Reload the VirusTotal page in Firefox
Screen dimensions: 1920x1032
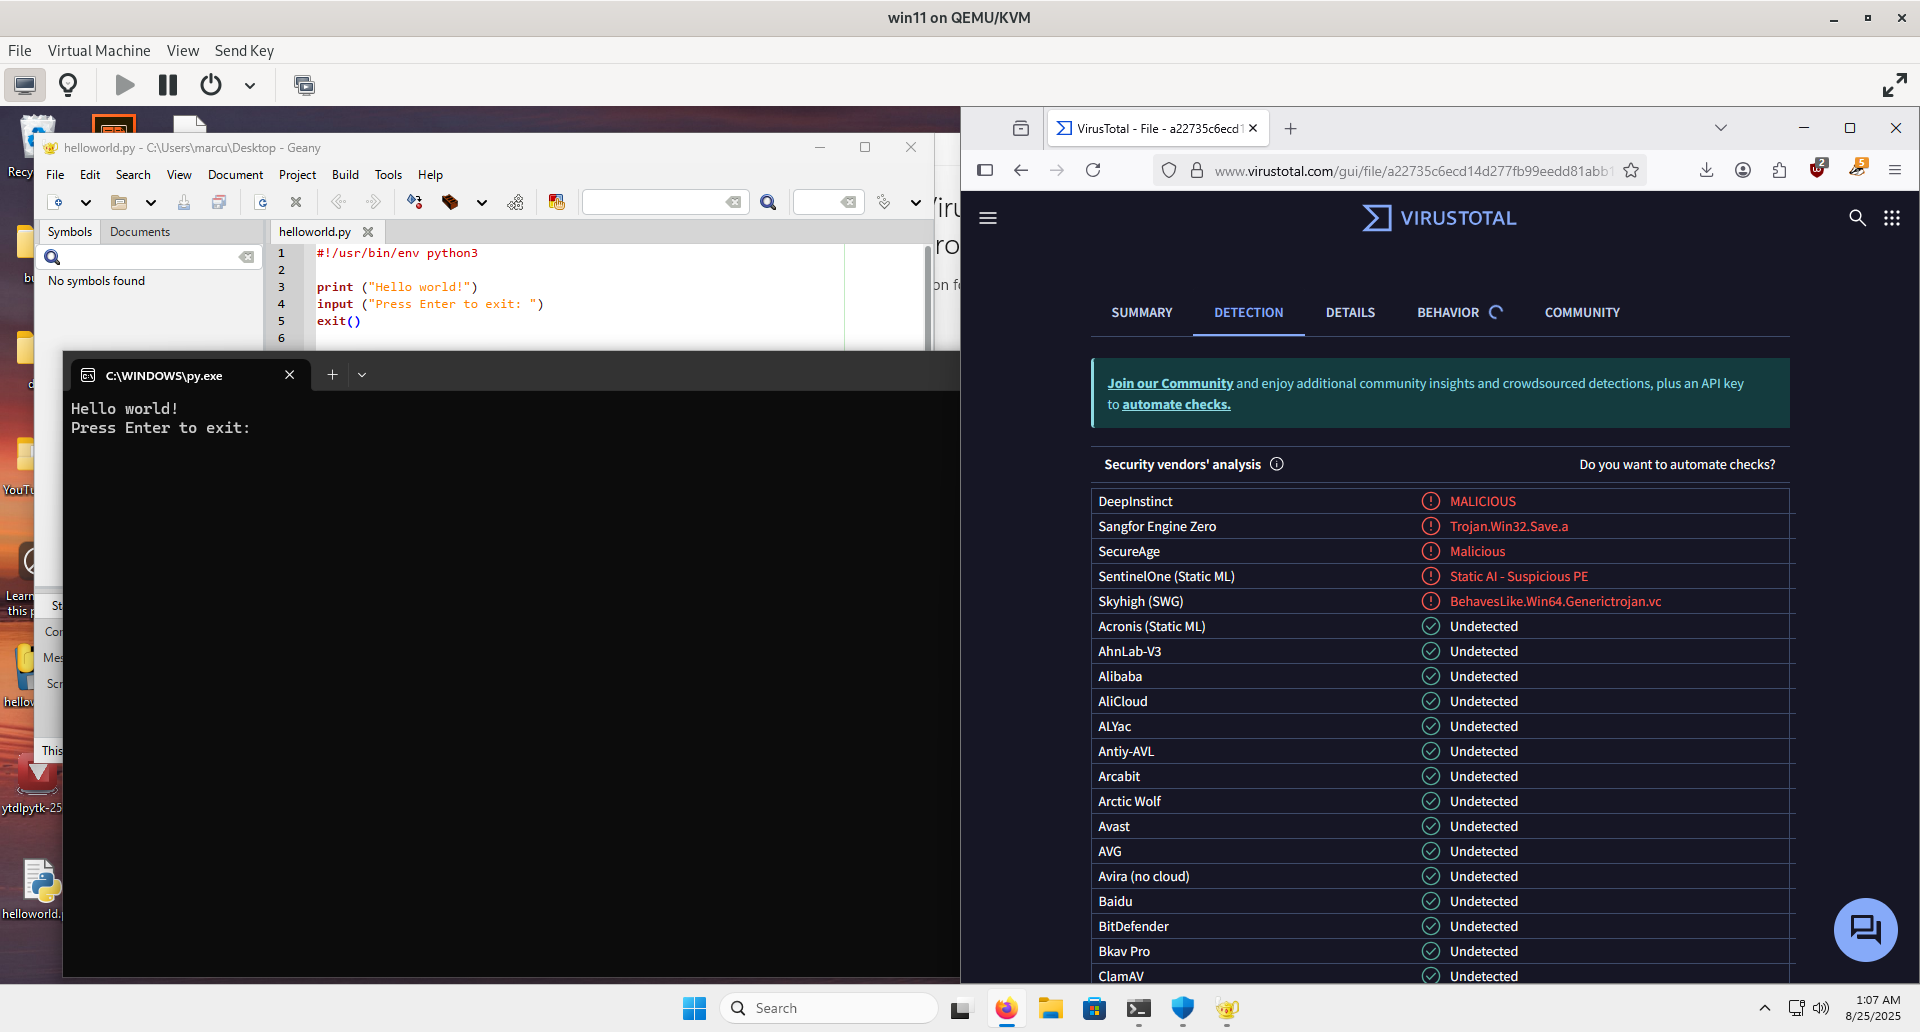pyautogui.click(x=1093, y=170)
